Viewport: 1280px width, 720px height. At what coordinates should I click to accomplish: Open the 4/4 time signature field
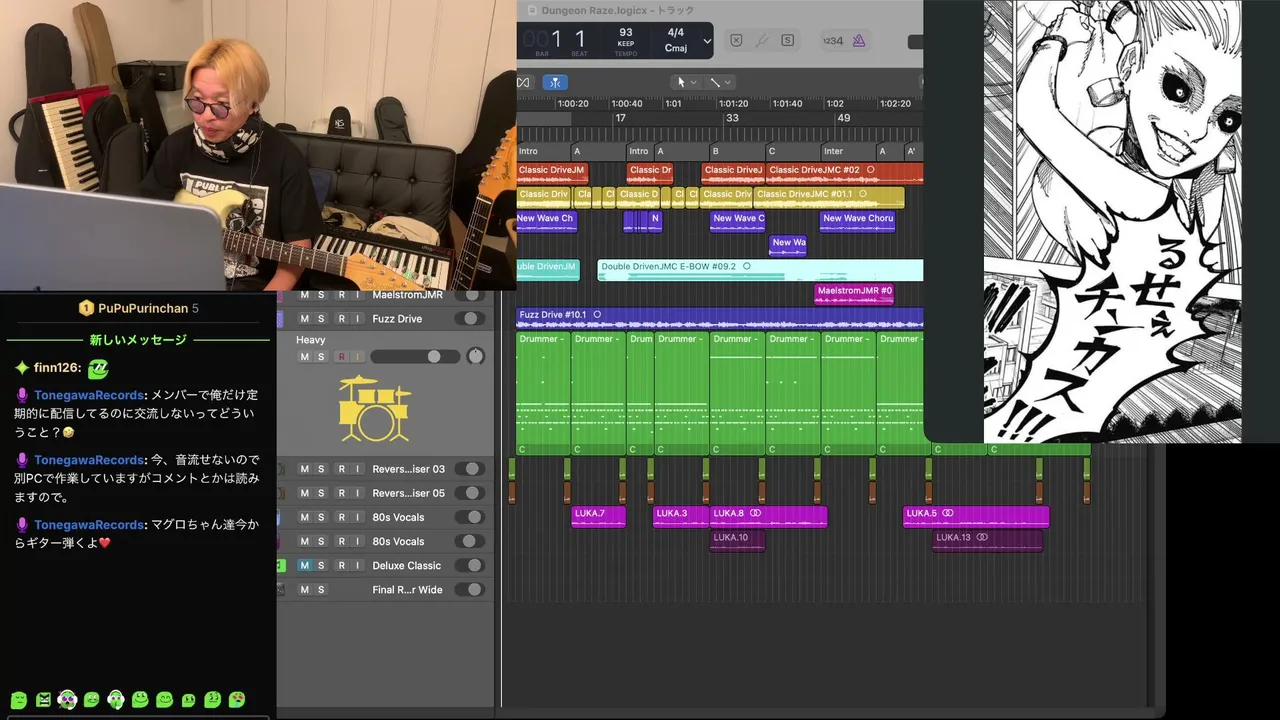[676, 33]
